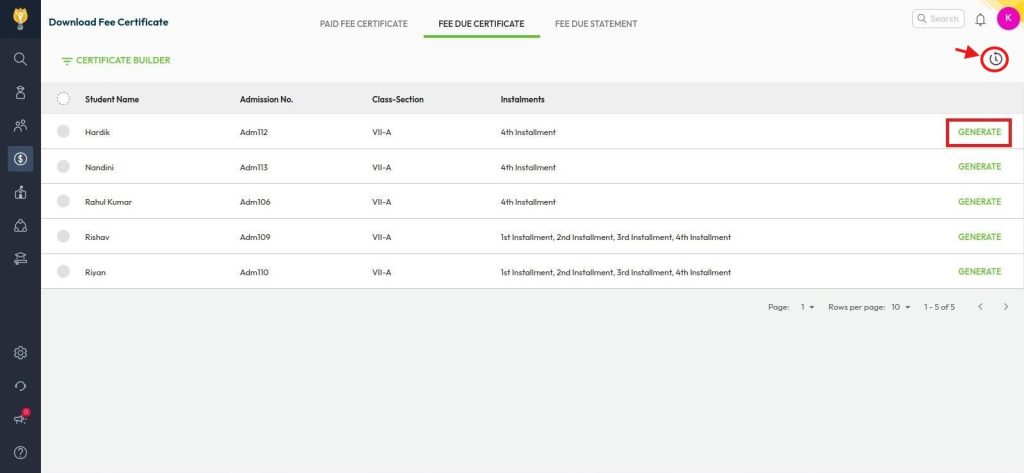
Task: Generate the certificate for Riyan
Action: click(x=979, y=272)
